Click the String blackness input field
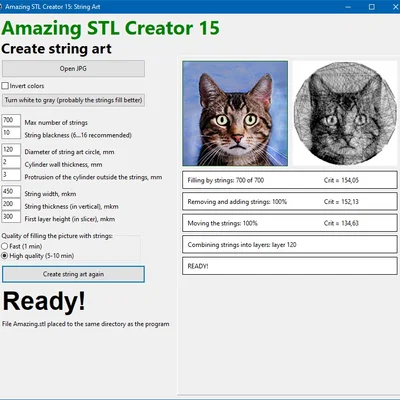Viewport: 400px width, 400px height. 11,133
